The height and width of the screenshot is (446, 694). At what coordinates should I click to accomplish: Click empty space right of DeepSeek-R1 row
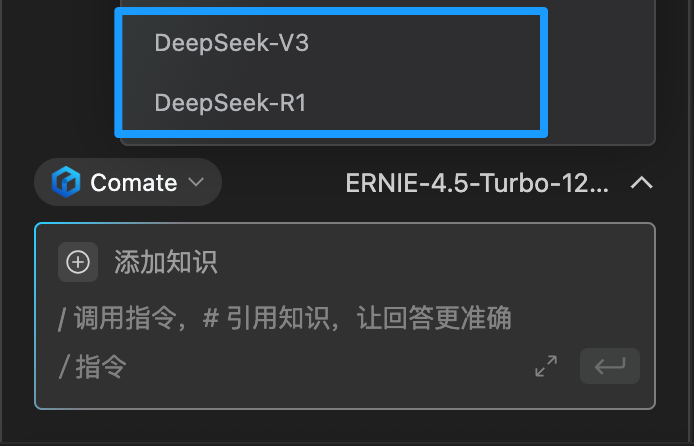tap(420, 103)
